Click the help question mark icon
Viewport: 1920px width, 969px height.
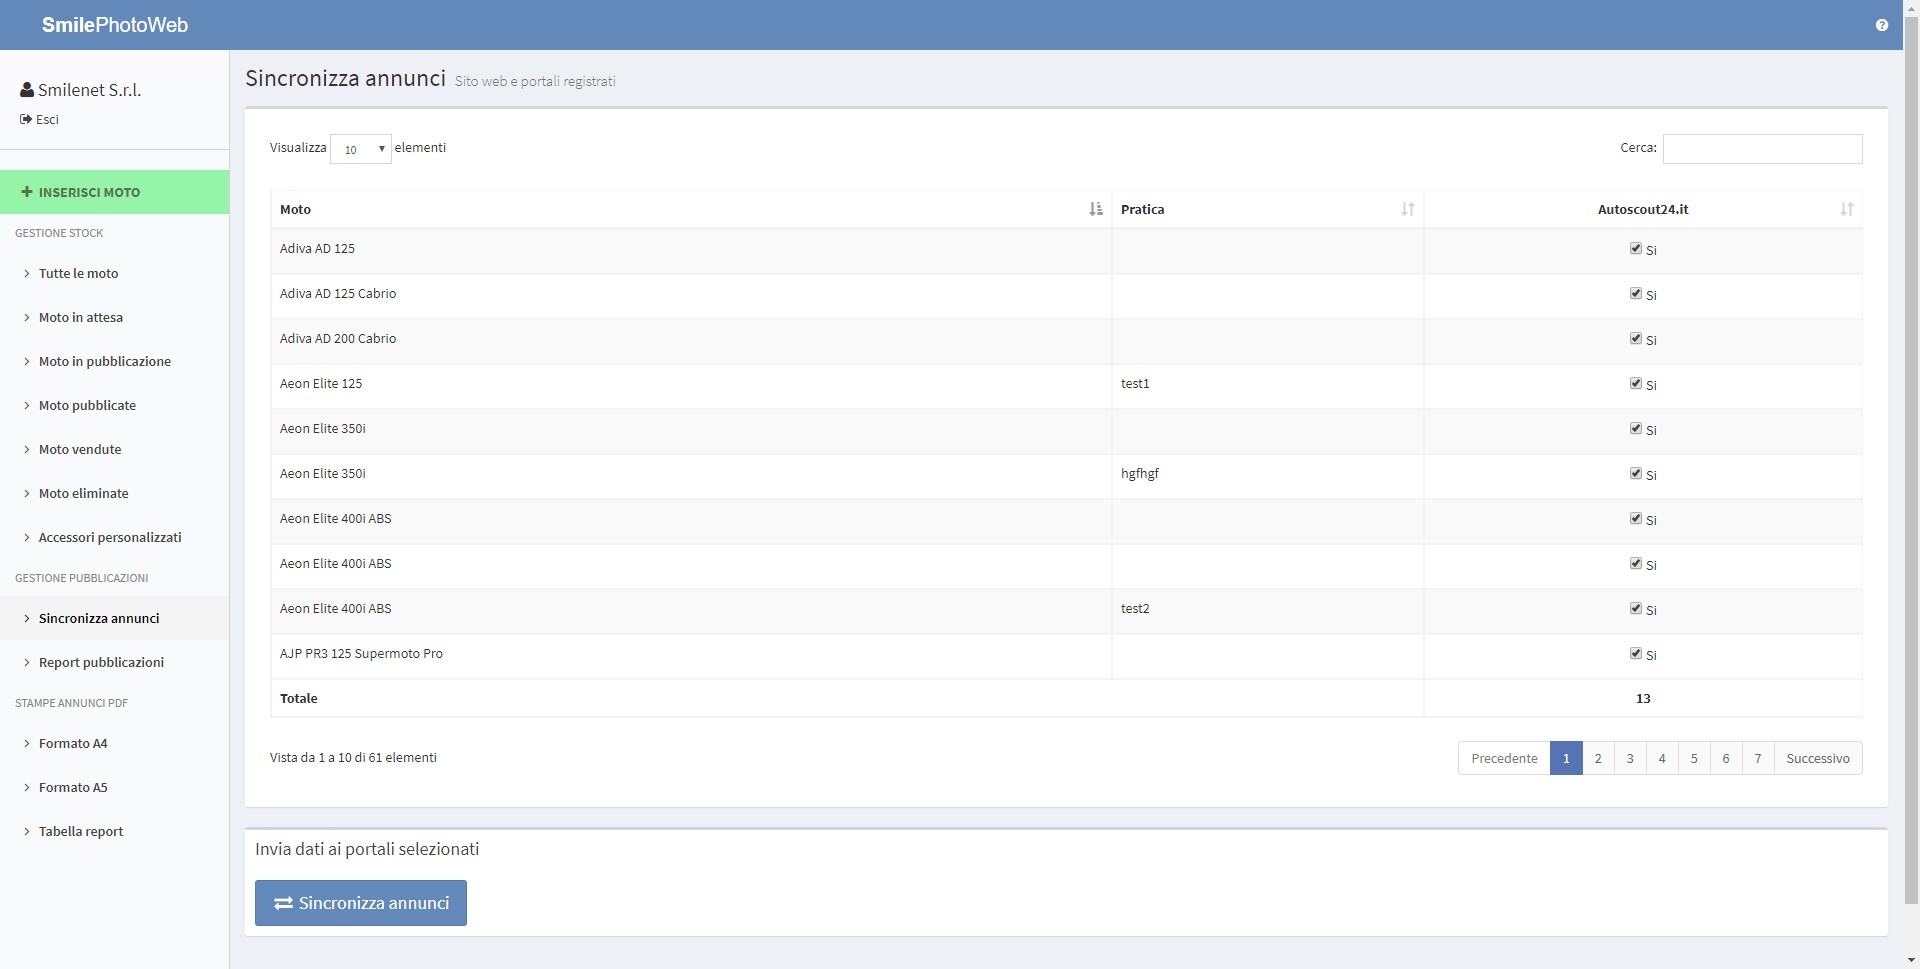click(1882, 25)
